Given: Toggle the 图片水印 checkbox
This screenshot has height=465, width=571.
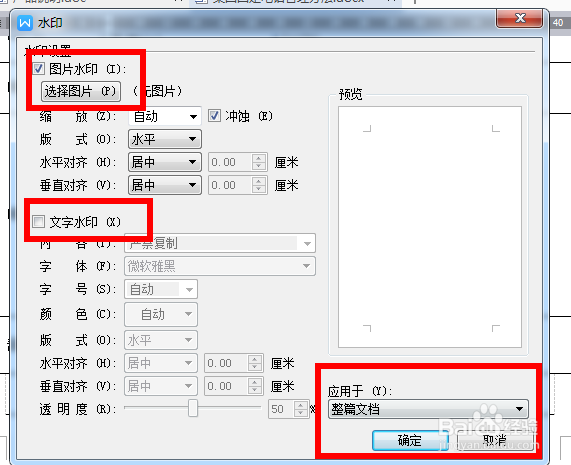Looking at the screenshot, I should [39, 68].
